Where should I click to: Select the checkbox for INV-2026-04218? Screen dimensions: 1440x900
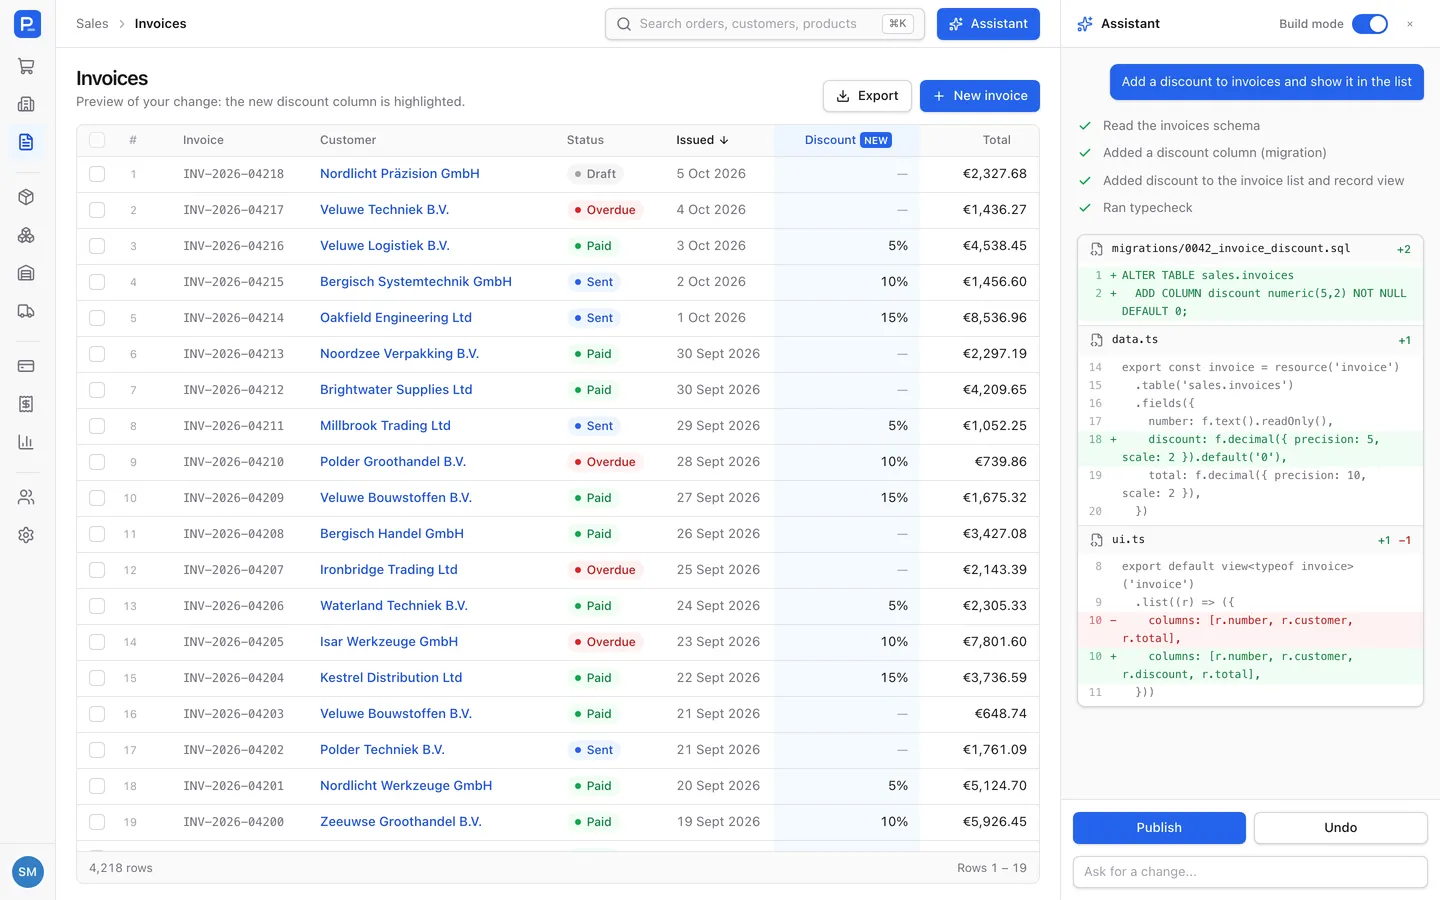97,174
